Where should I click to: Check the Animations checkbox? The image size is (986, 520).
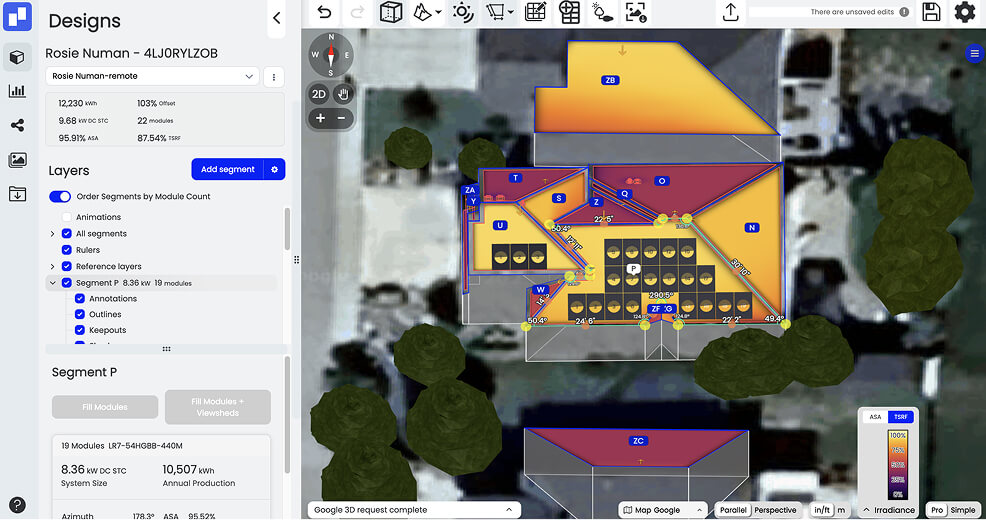tap(67, 217)
